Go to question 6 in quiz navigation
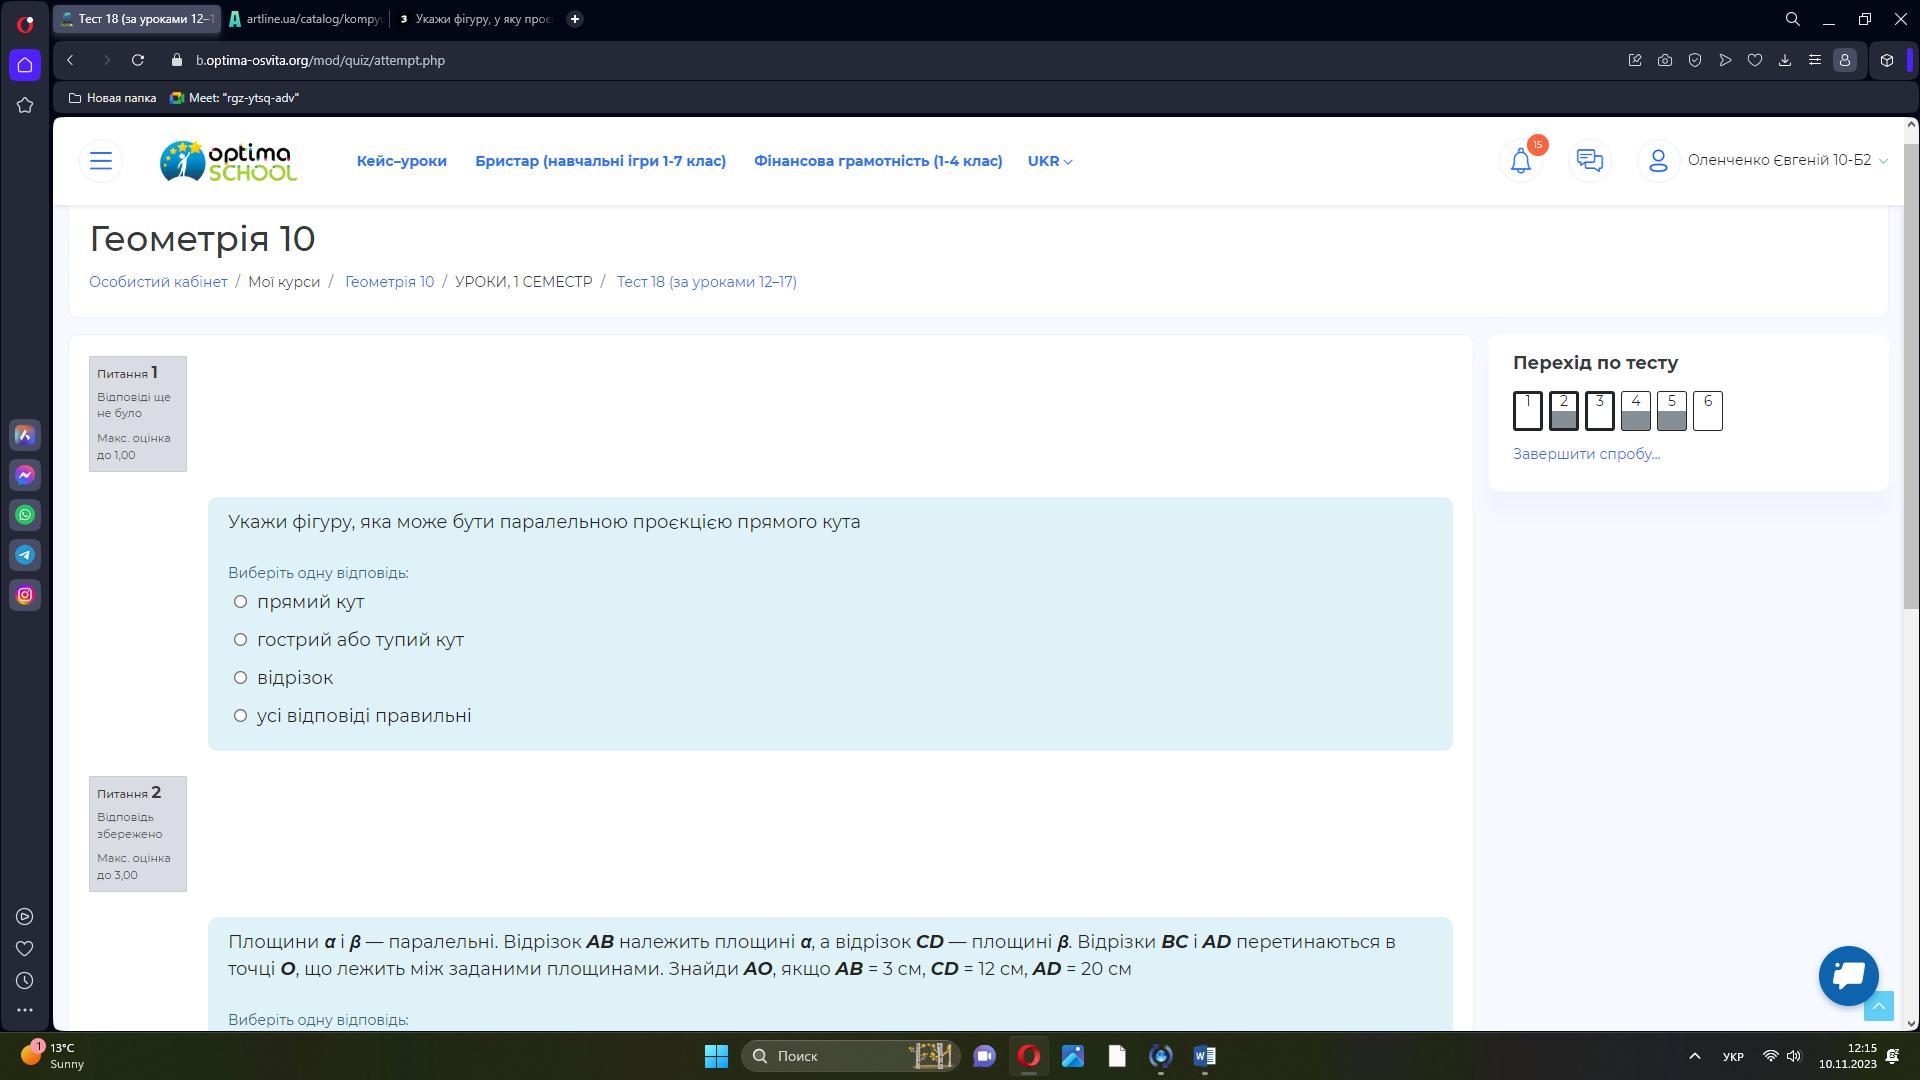 click(1707, 410)
